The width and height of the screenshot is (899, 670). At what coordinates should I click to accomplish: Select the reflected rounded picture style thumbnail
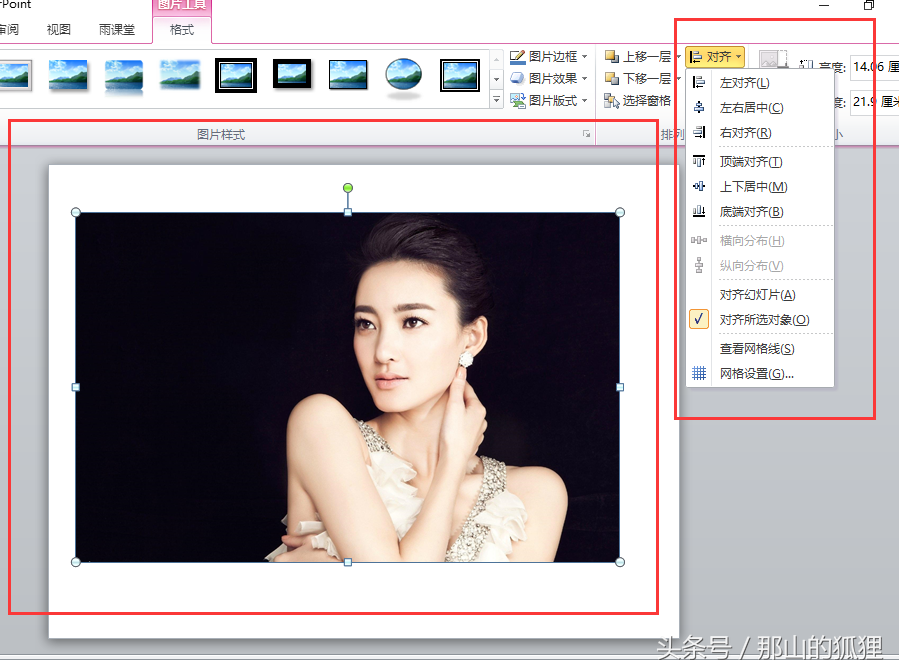click(124, 76)
